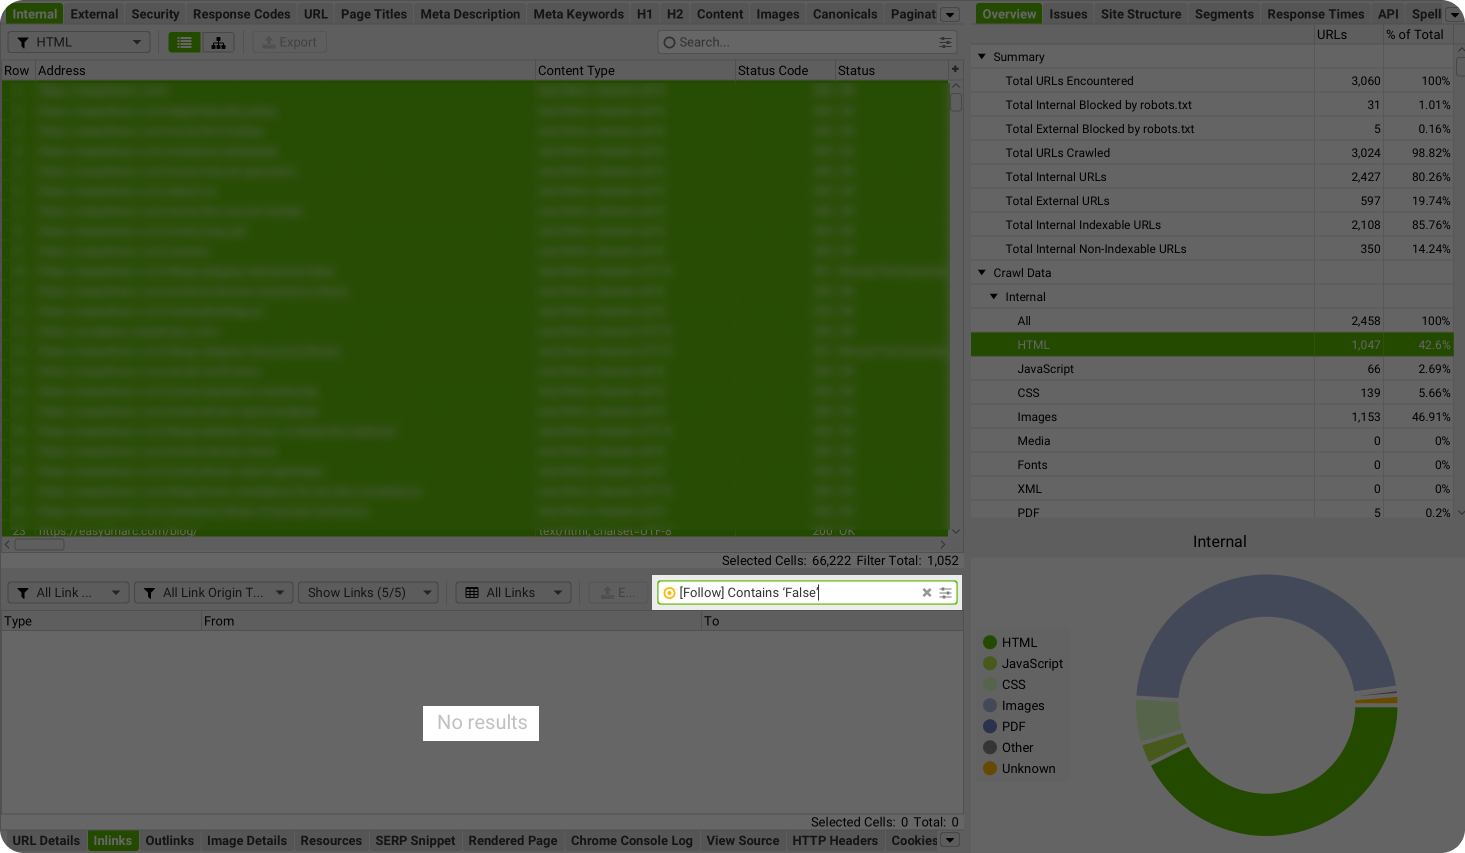Screen dimensions: 1465x853
Task: Open search options icon in top search bar
Action: 945,42
